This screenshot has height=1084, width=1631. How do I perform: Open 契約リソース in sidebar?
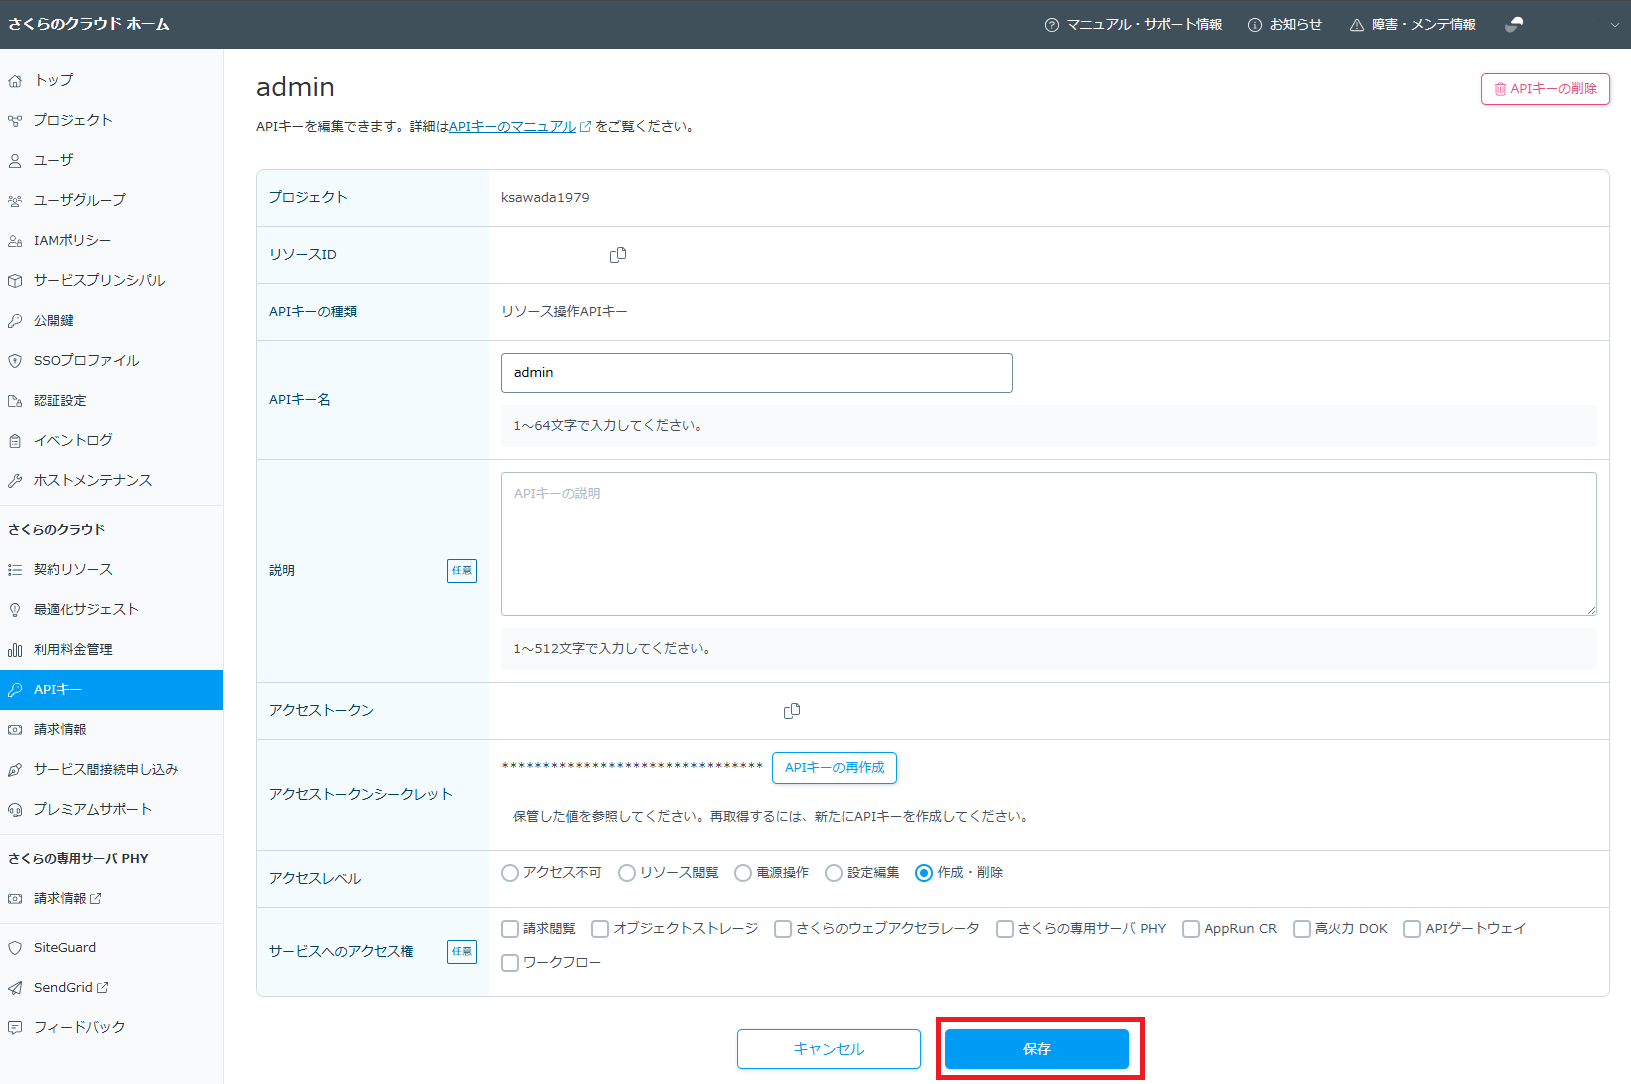pyautogui.click(x=111, y=570)
